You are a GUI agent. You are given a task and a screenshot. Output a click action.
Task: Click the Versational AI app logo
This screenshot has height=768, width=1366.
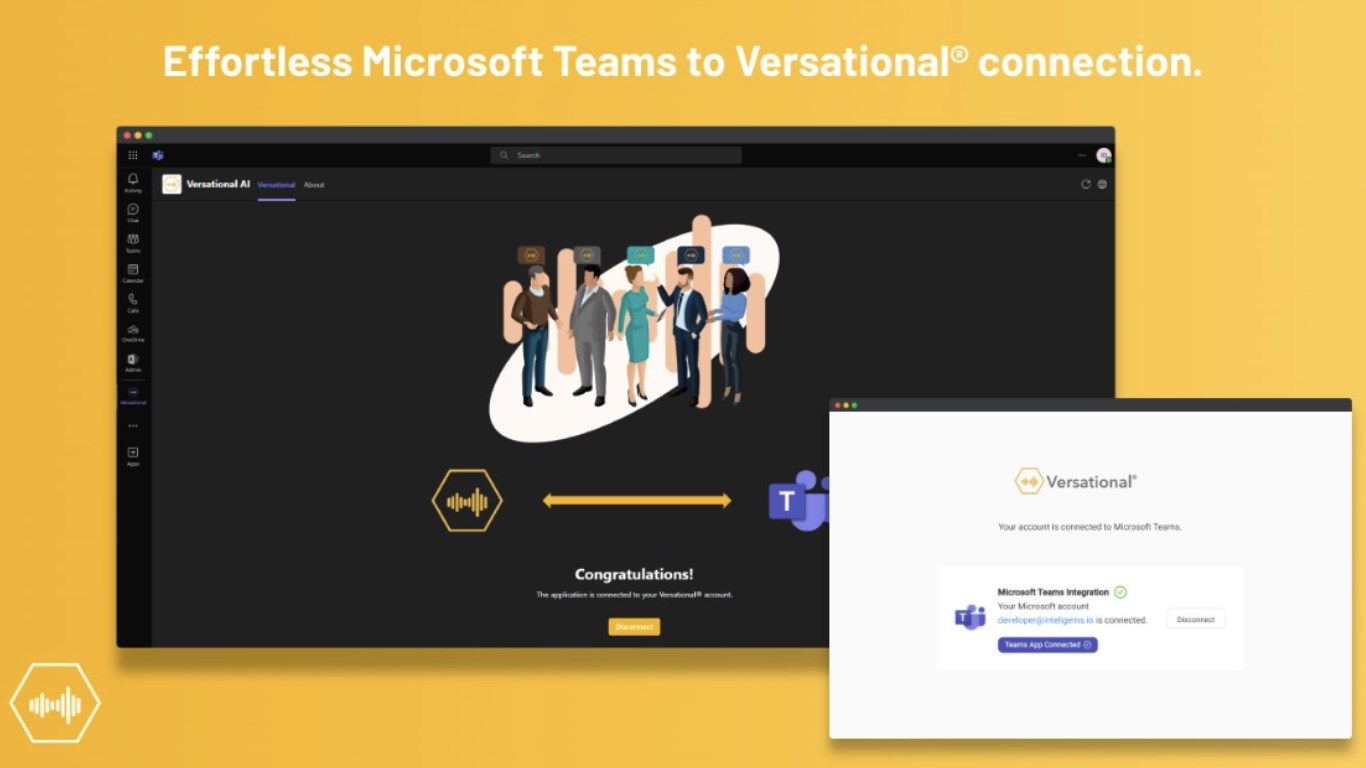tap(172, 184)
